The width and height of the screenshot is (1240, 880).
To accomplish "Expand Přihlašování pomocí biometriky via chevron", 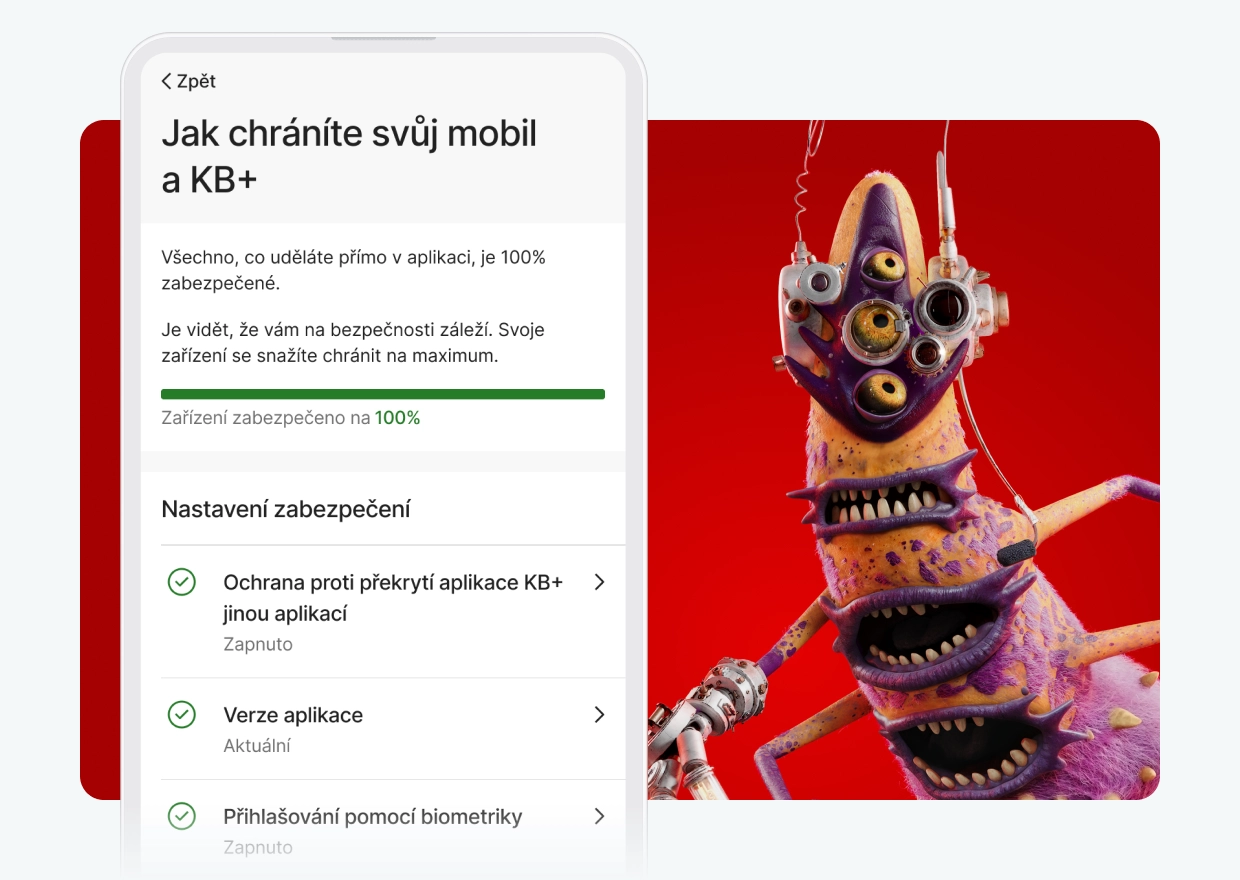I will pos(599,816).
